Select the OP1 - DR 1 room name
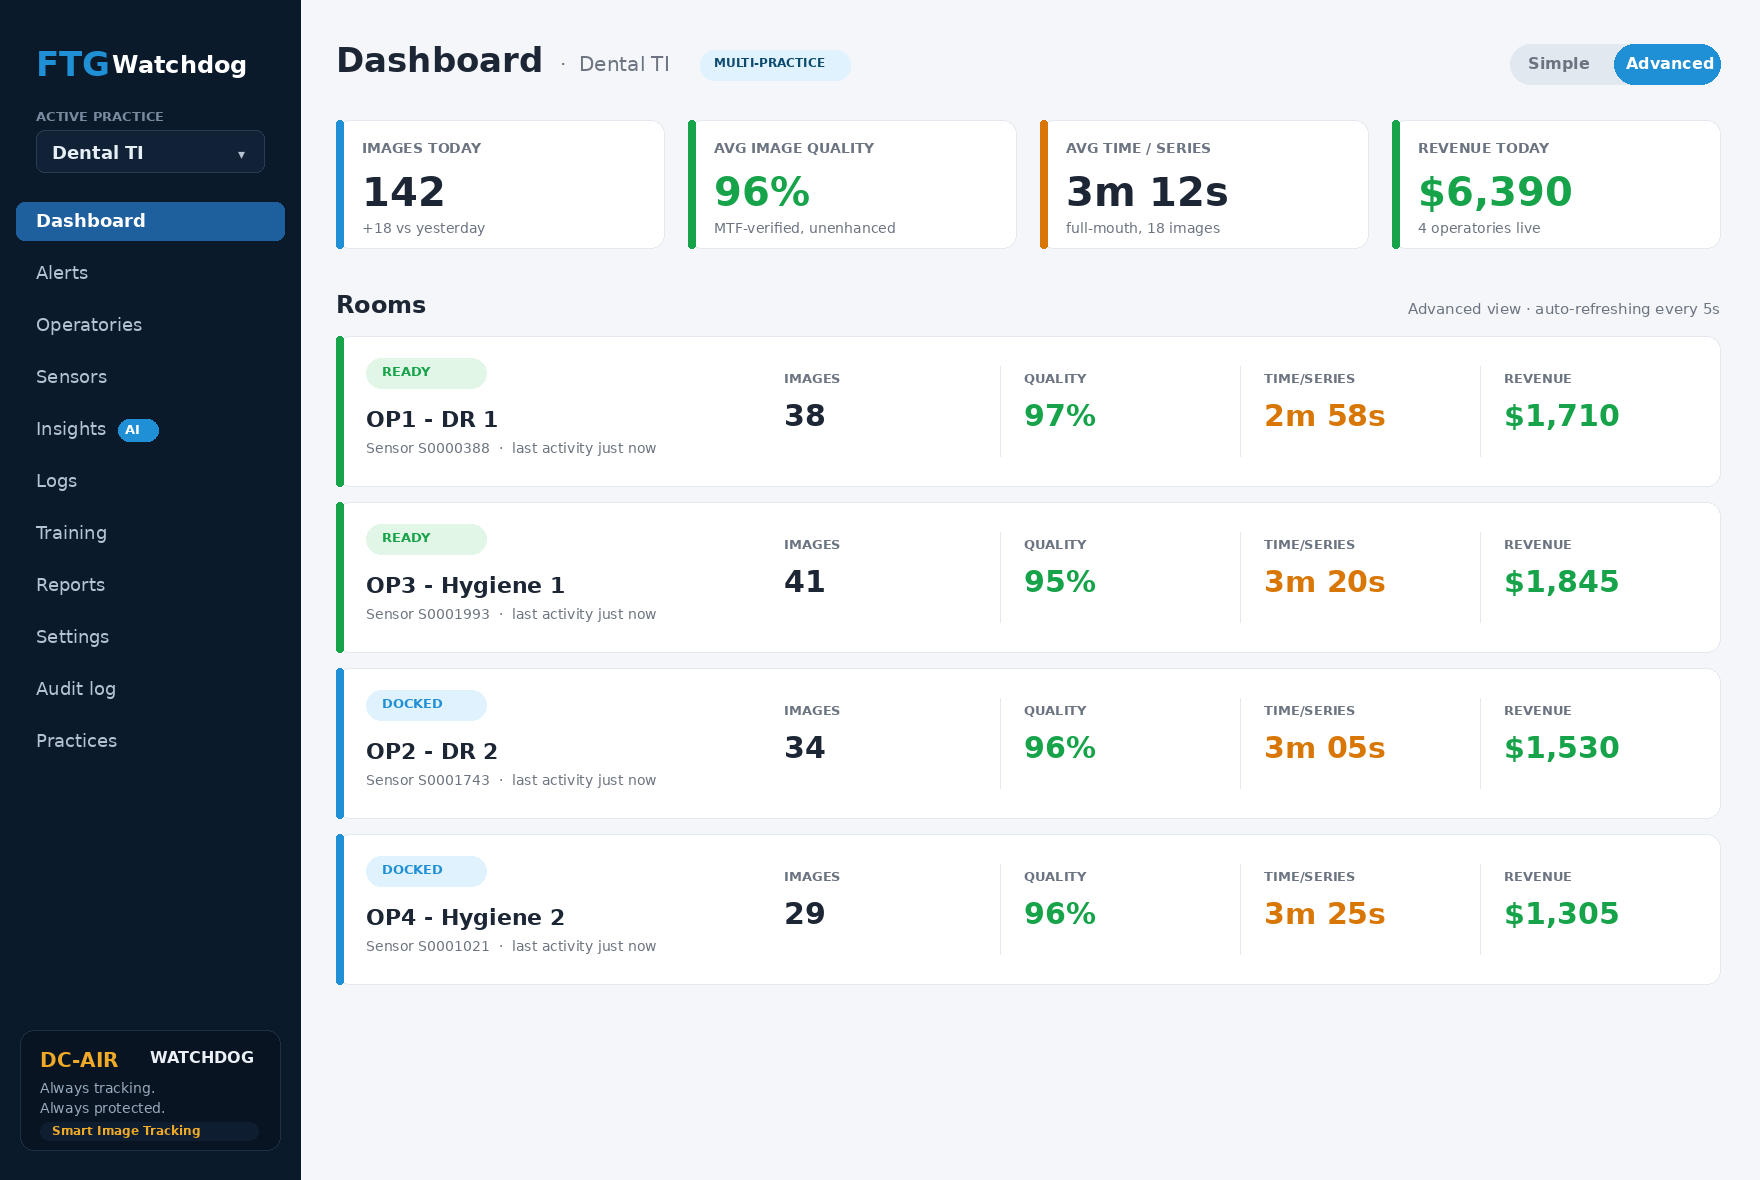1760x1180 pixels. (x=432, y=419)
